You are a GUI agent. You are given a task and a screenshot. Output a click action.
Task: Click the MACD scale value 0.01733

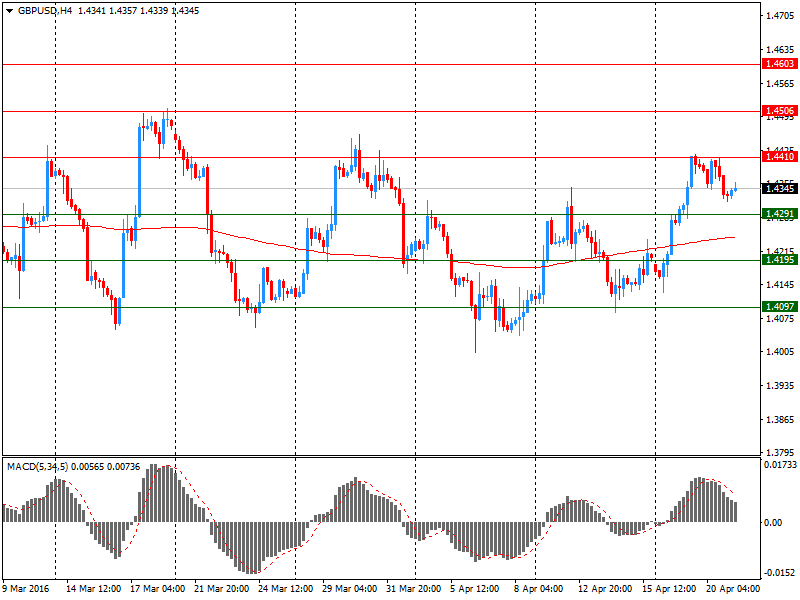[x=780, y=465]
